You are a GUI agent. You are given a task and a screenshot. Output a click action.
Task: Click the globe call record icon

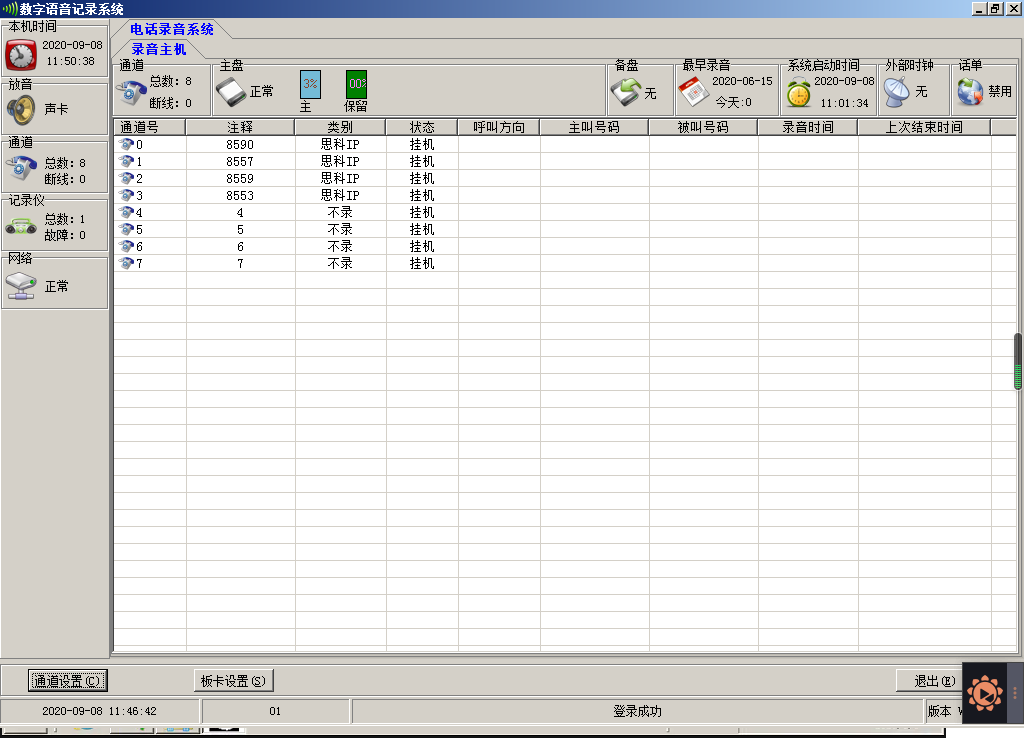pos(970,92)
